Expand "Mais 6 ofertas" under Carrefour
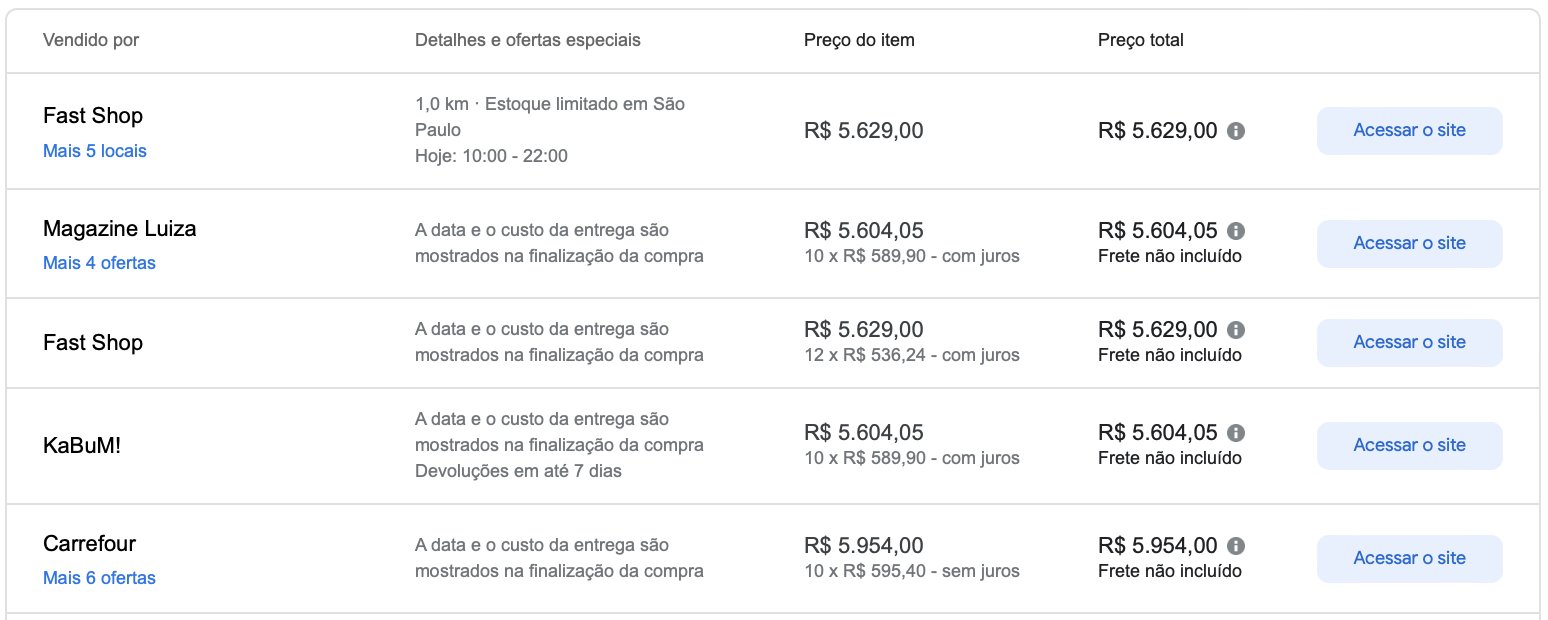The width and height of the screenshot is (1548, 620). pyautogui.click(x=99, y=578)
